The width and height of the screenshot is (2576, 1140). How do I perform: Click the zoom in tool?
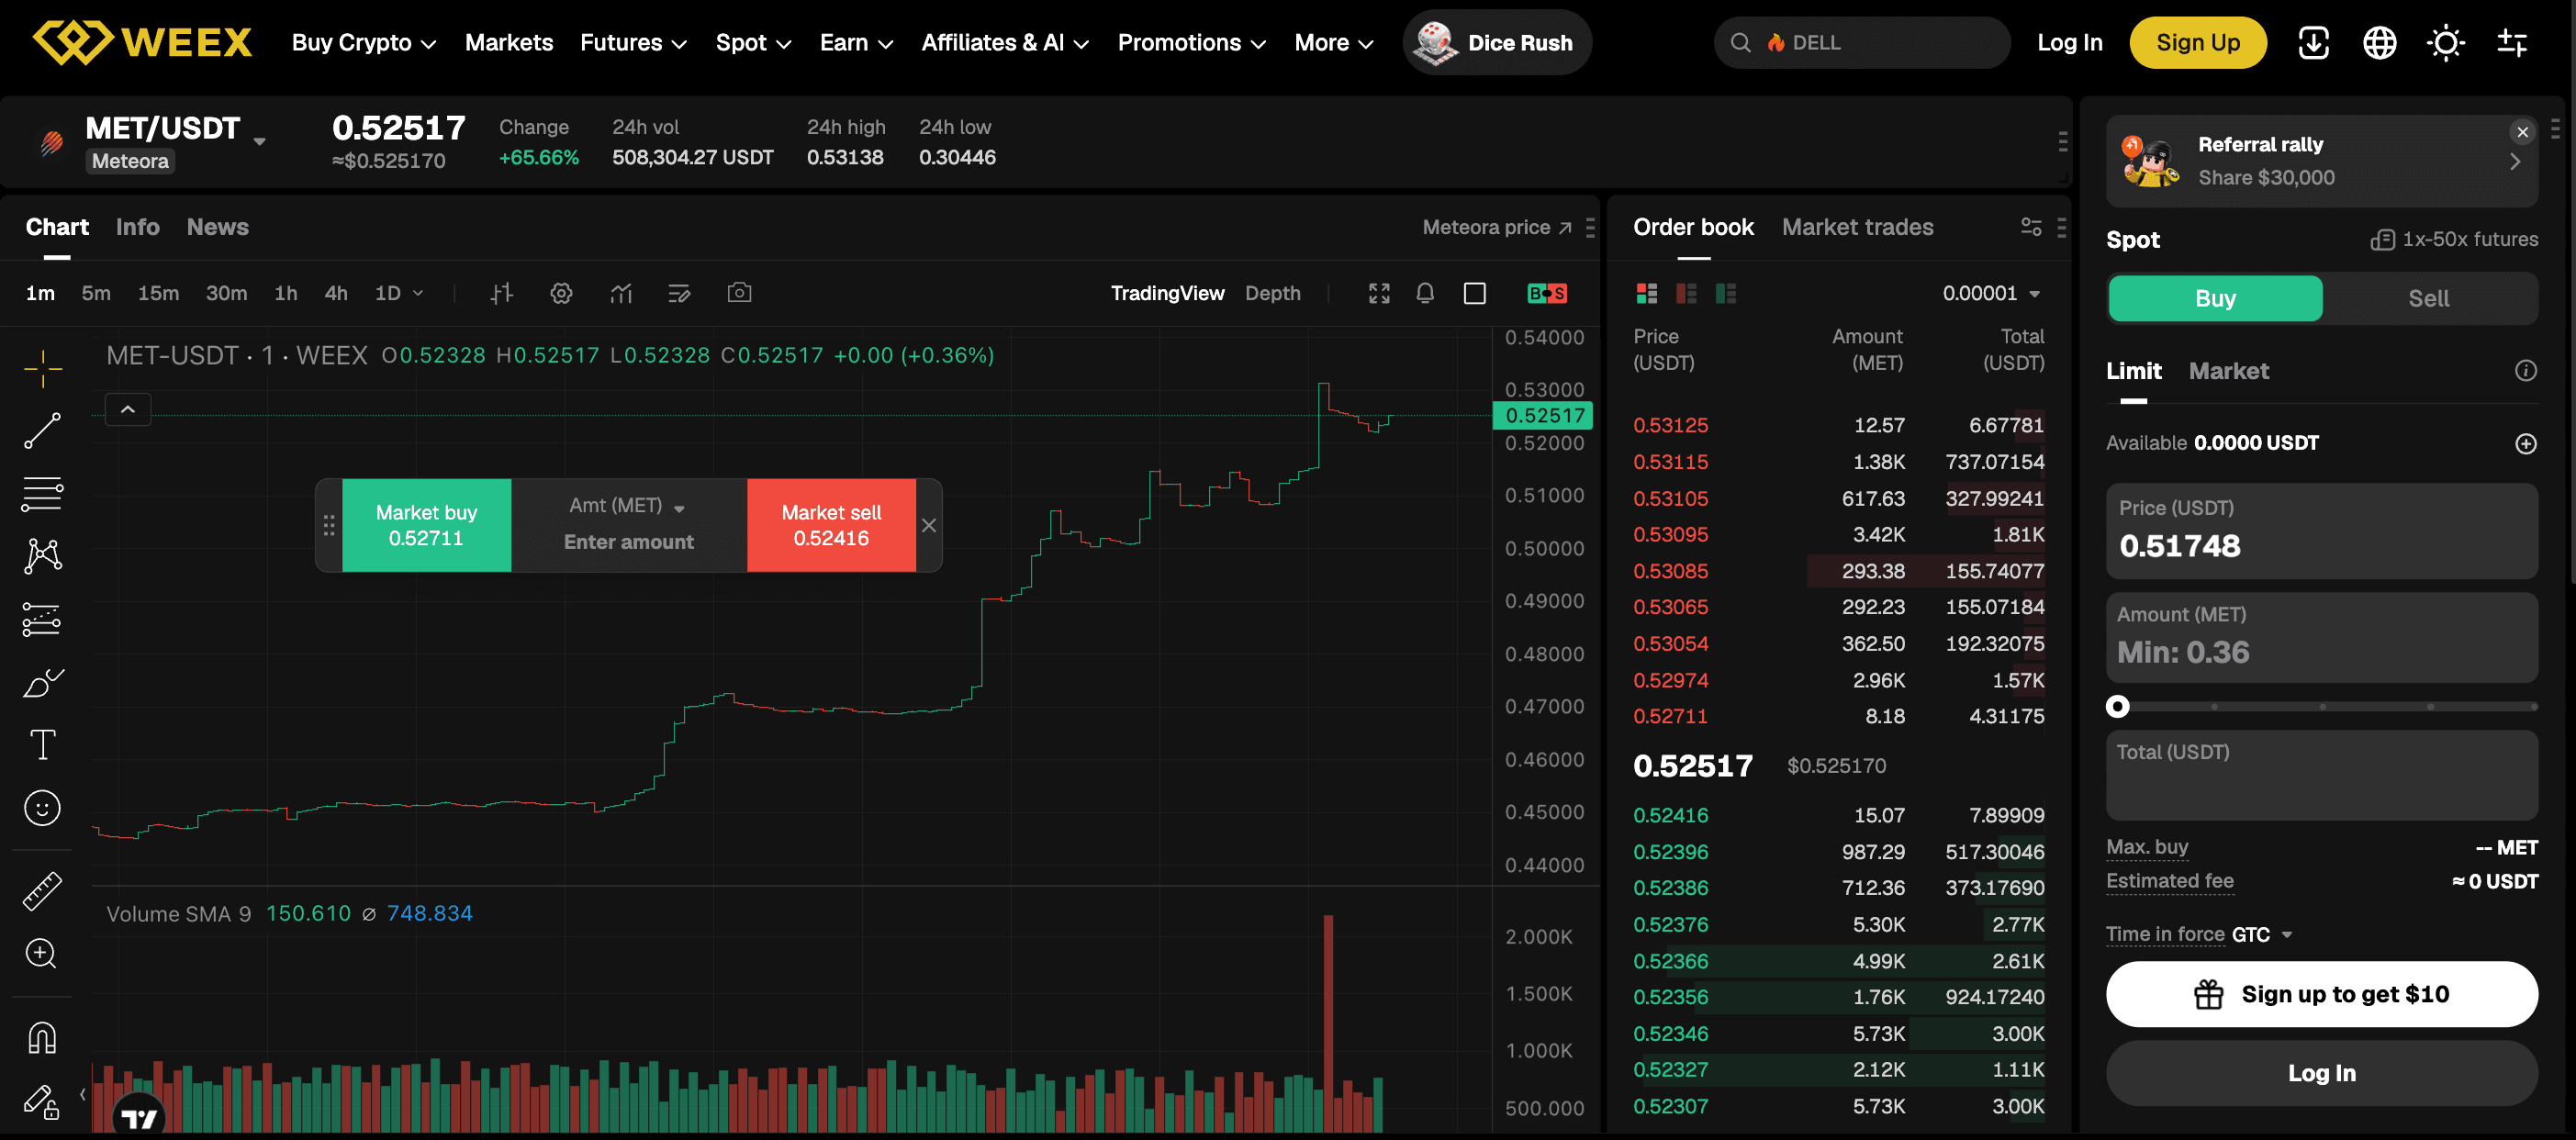click(x=41, y=953)
